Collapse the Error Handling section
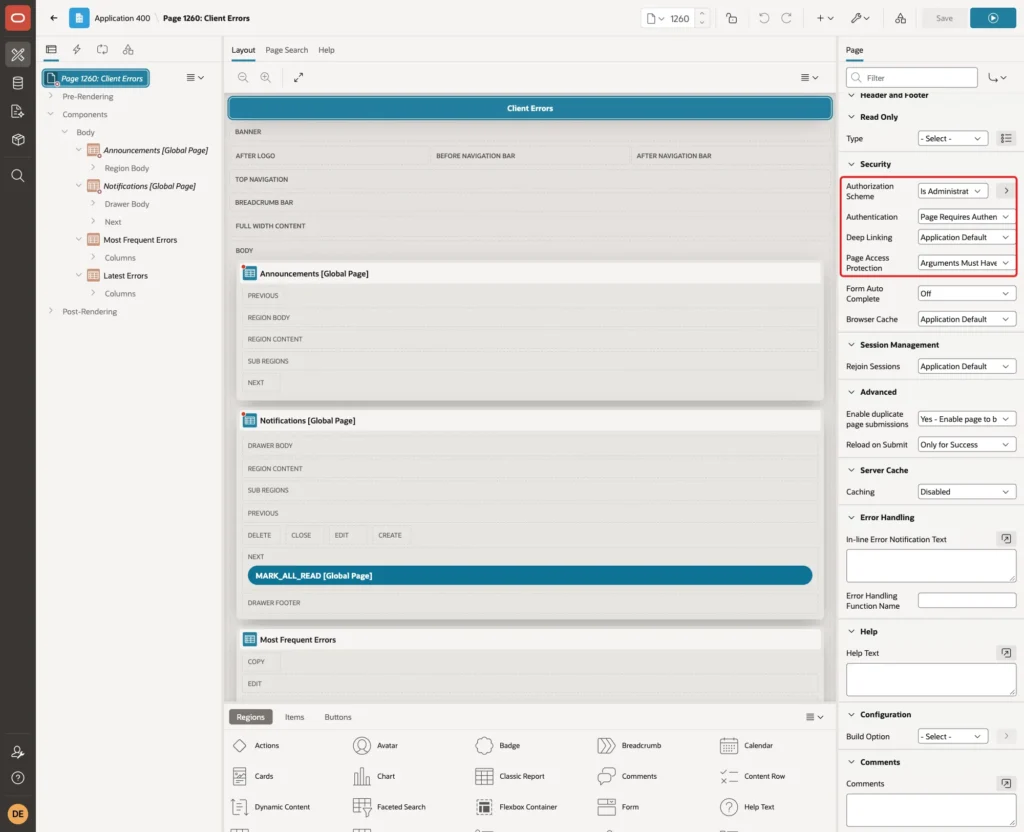The width and height of the screenshot is (1024, 832). 851,517
